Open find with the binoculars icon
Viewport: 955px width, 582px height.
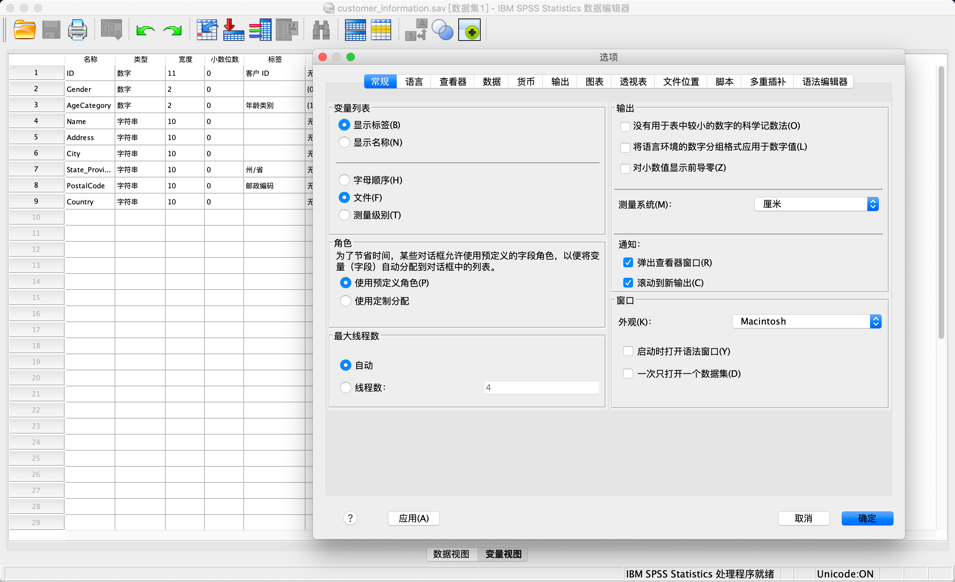click(321, 30)
